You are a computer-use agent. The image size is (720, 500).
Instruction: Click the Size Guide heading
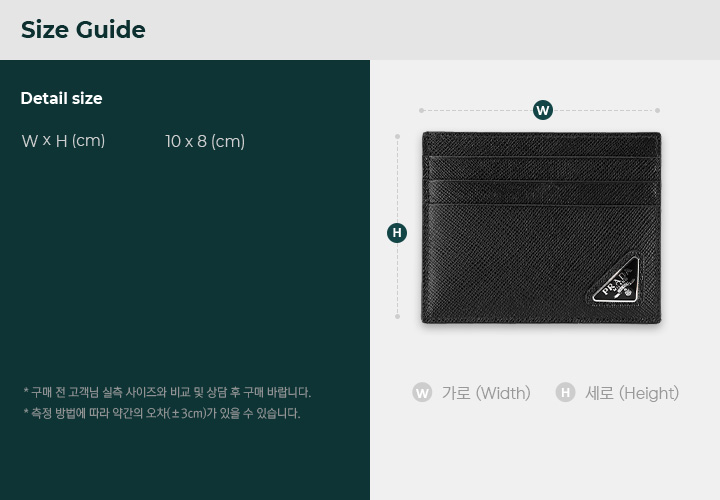(x=83, y=30)
